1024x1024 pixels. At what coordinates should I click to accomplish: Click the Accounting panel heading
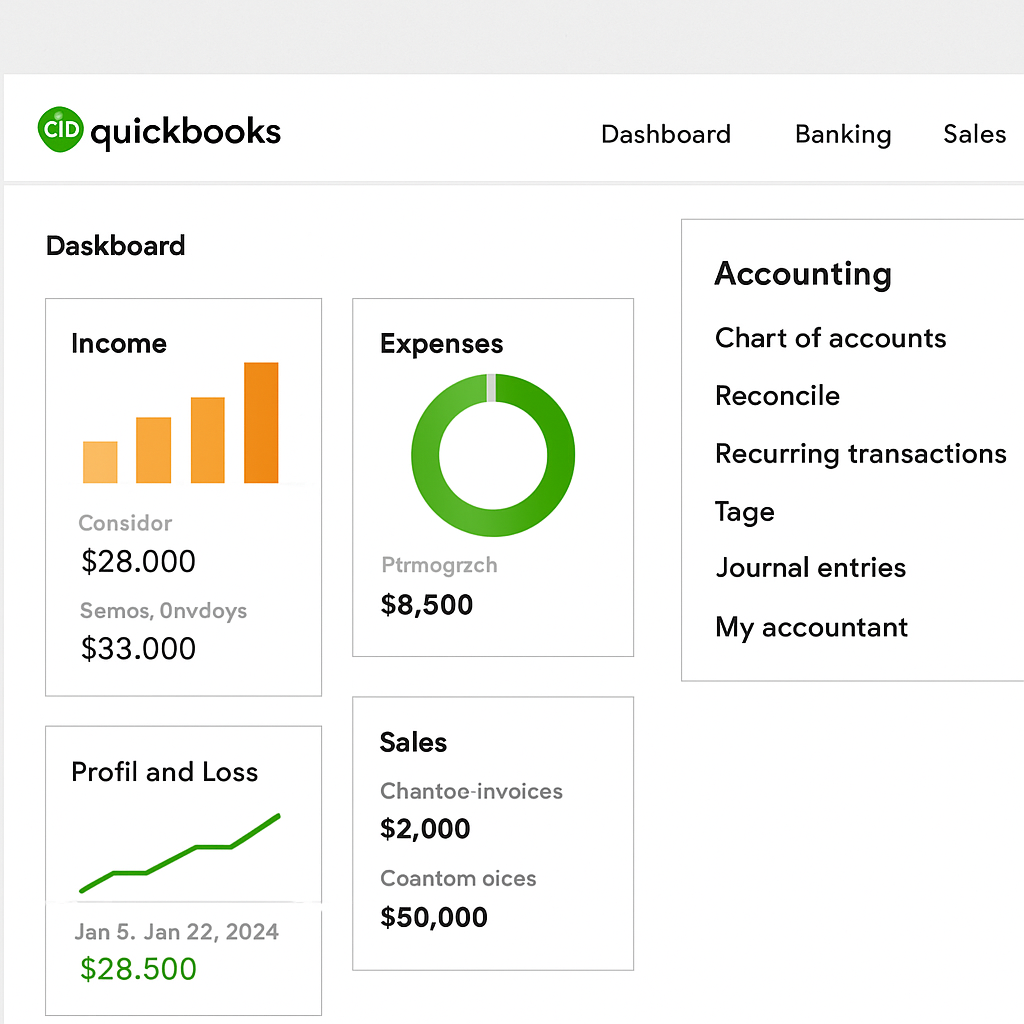point(803,274)
